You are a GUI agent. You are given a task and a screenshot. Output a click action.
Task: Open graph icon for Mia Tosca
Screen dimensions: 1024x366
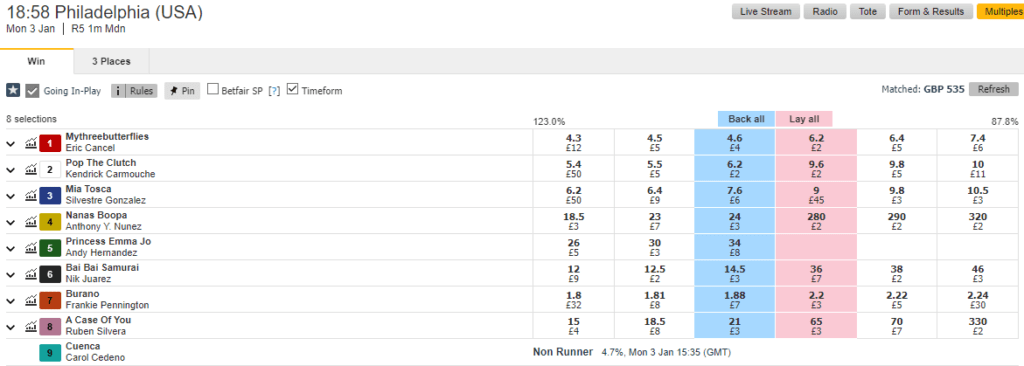(x=31, y=195)
